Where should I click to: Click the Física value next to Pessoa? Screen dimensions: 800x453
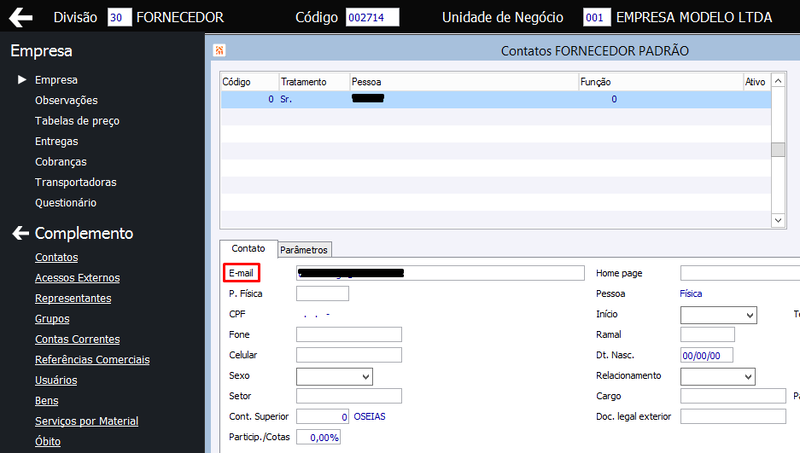click(691, 293)
